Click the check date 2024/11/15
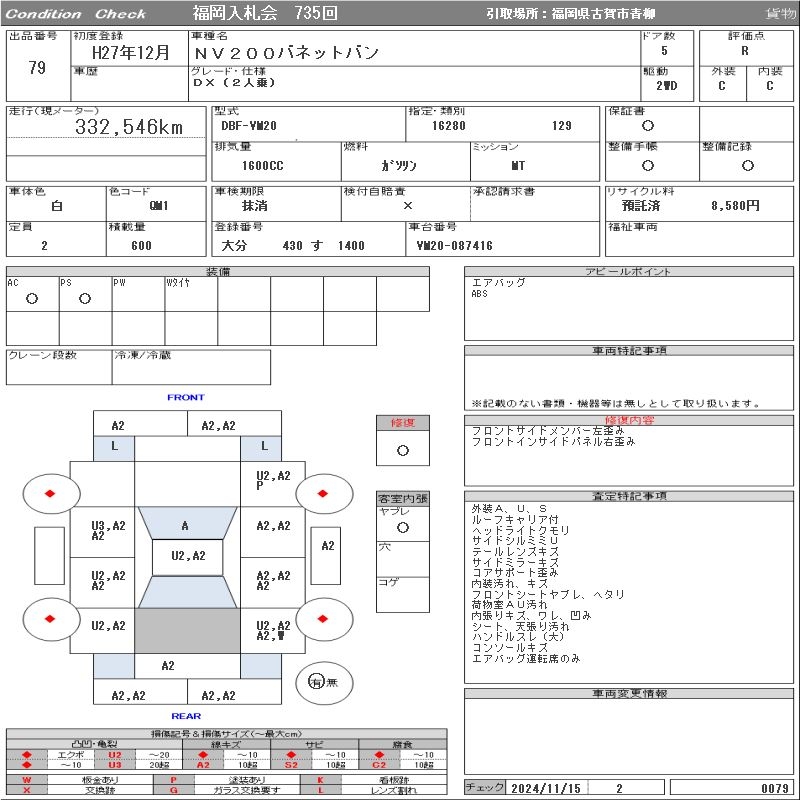 coord(546,788)
